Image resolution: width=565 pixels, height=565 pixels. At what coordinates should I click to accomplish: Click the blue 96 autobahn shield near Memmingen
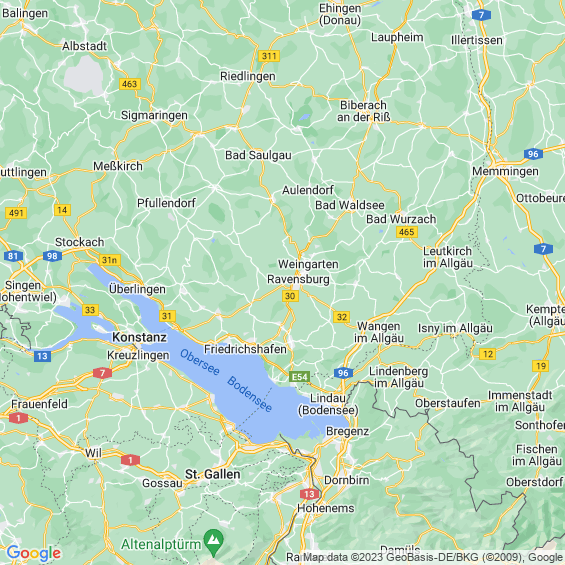533,154
